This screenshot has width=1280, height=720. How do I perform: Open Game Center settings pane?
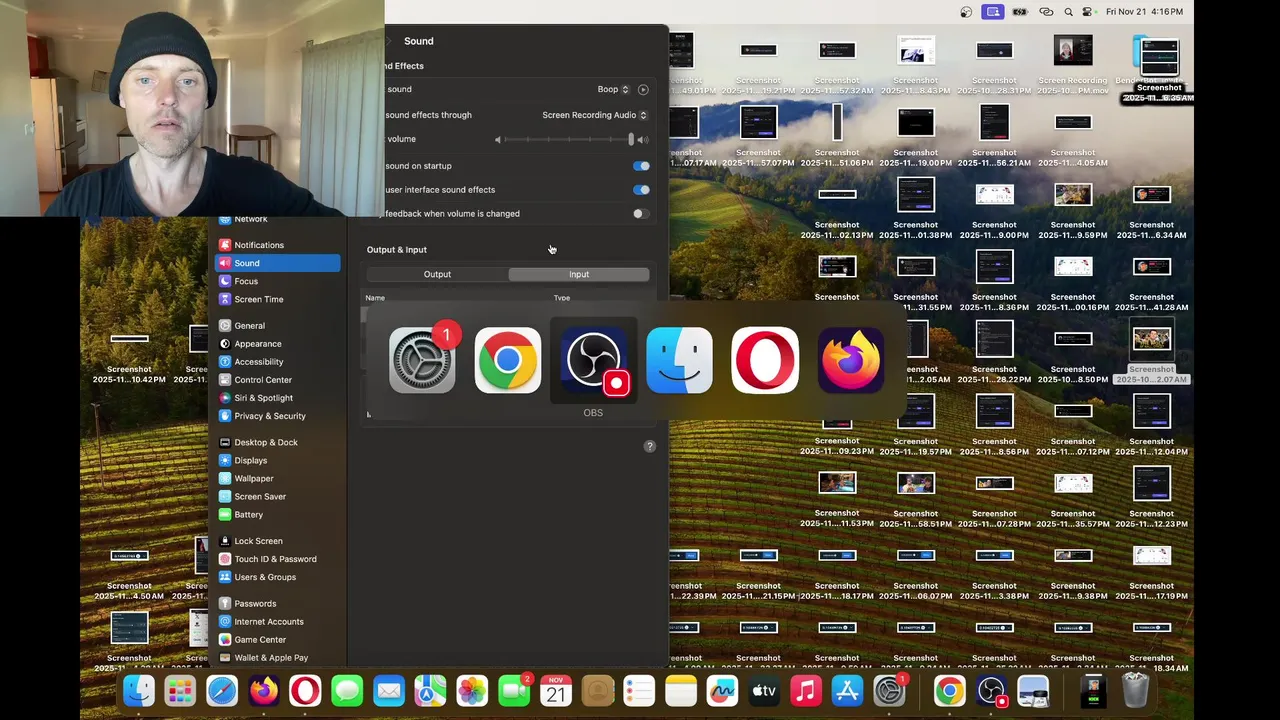277,640
